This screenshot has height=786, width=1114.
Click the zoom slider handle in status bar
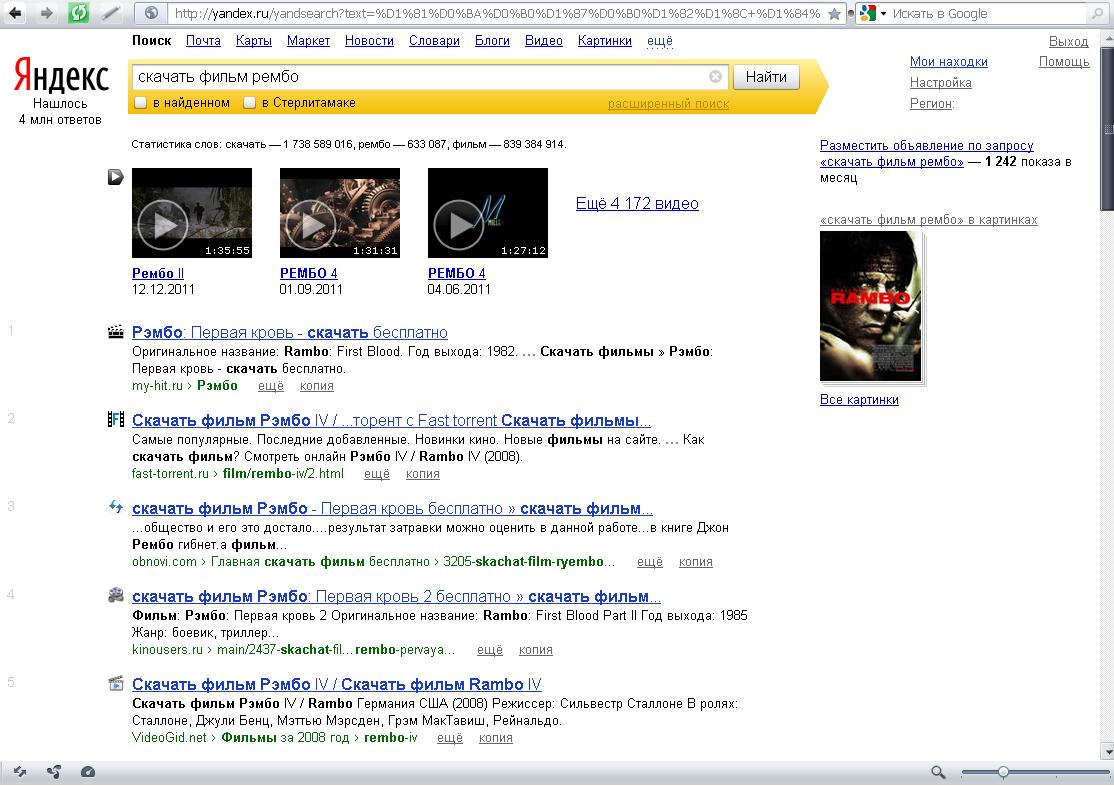coord(1002,772)
